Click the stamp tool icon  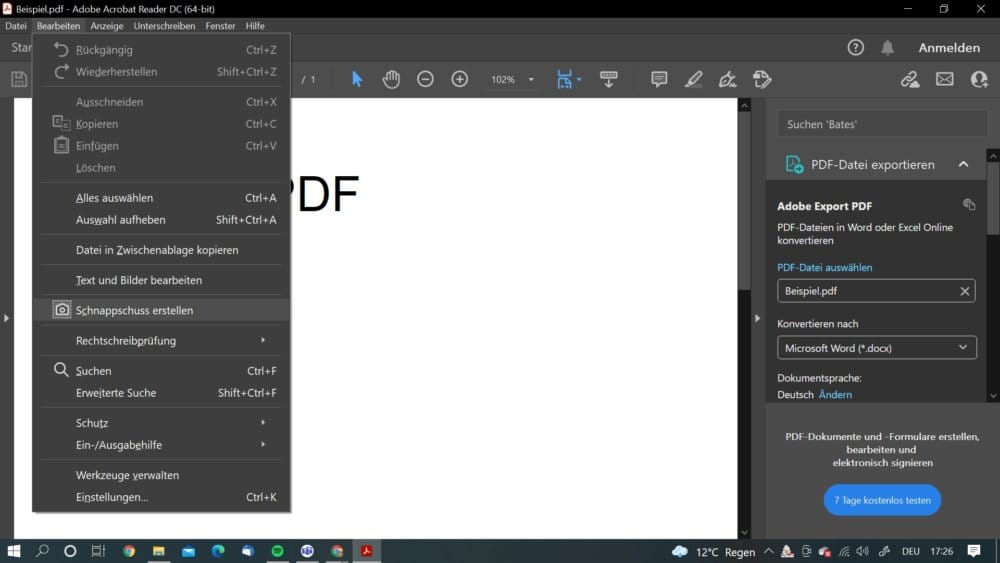pos(762,79)
